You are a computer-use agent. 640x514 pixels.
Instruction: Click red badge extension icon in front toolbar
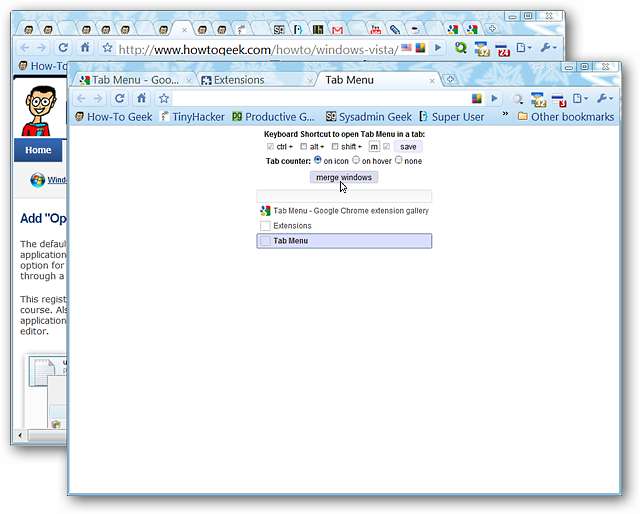(x=558, y=100)
